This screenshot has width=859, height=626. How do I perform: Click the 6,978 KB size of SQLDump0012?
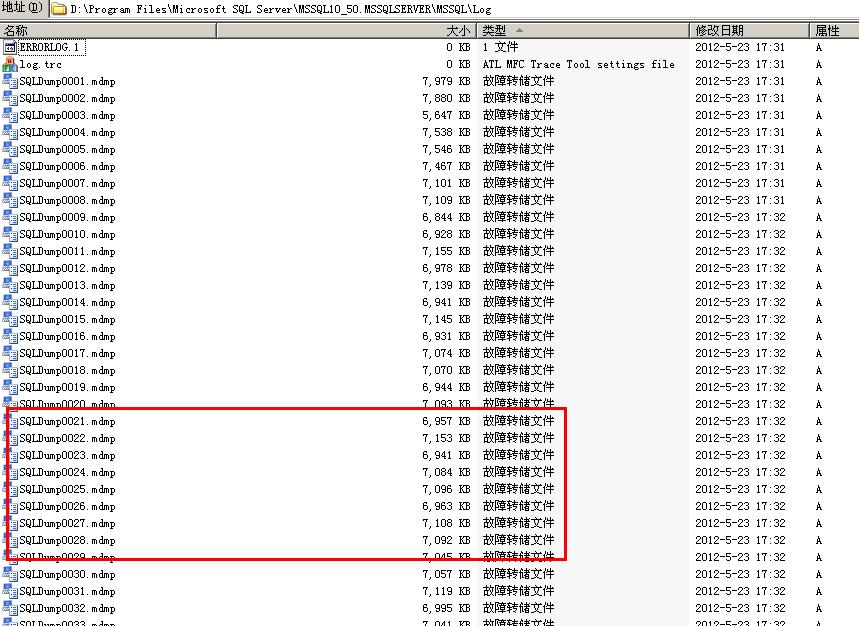(446, 268)
